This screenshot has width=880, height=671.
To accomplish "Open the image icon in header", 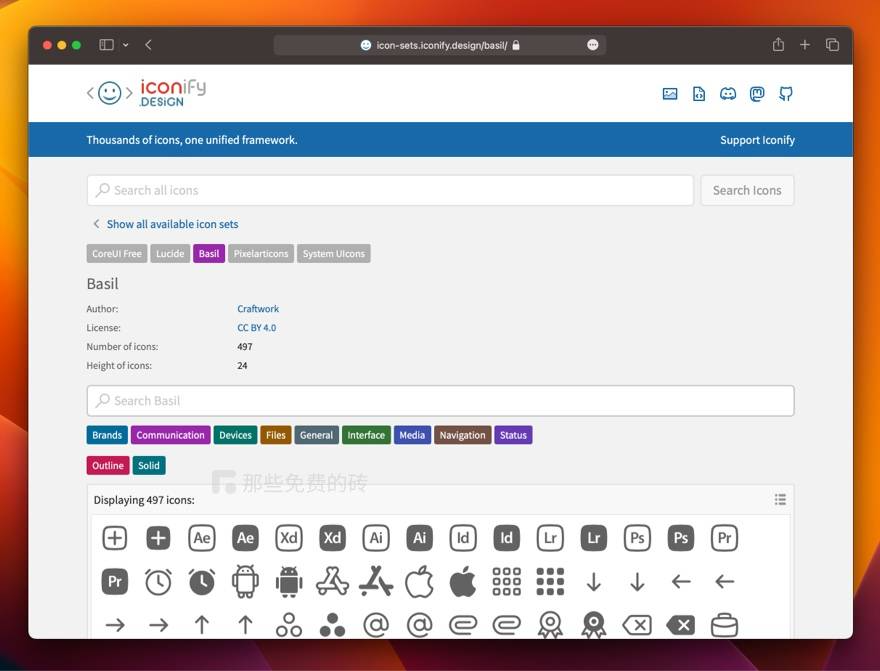I will [670, 94].
